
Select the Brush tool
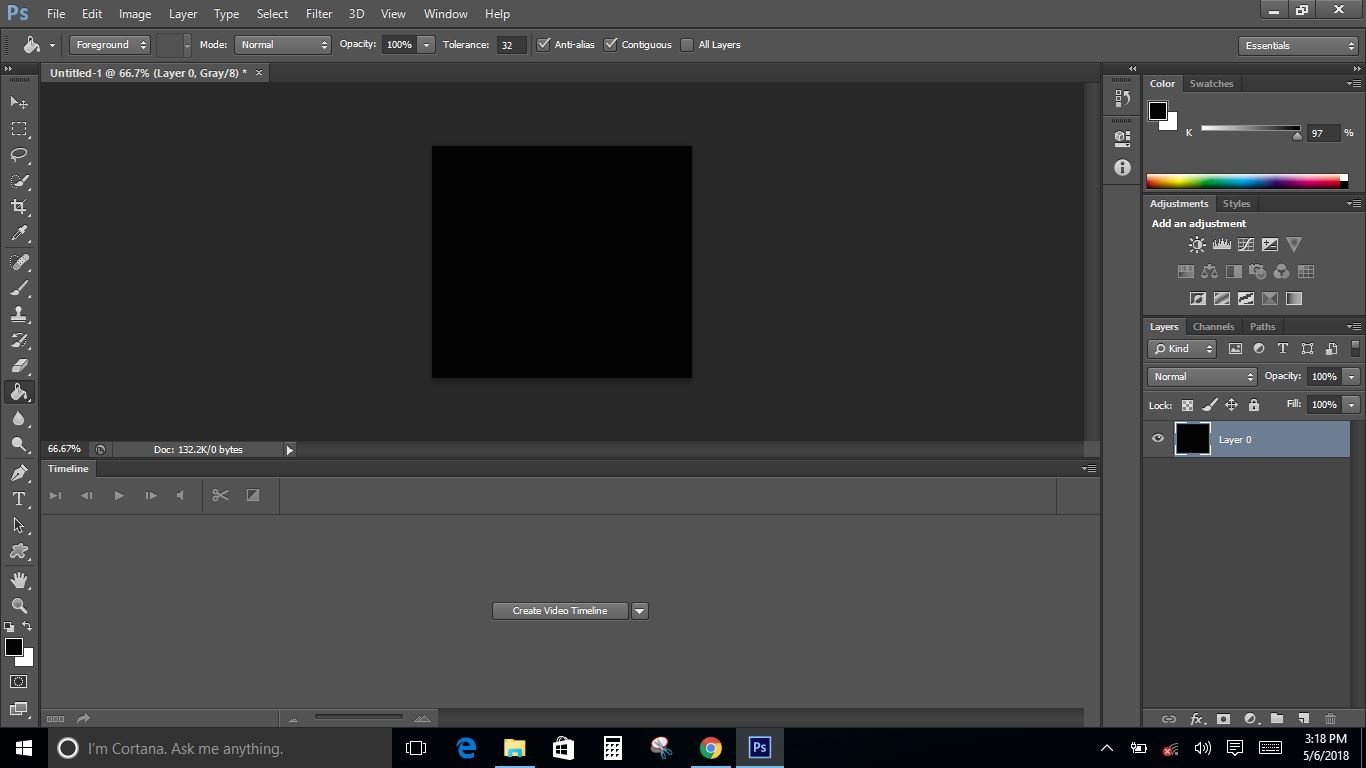point(19,288)
